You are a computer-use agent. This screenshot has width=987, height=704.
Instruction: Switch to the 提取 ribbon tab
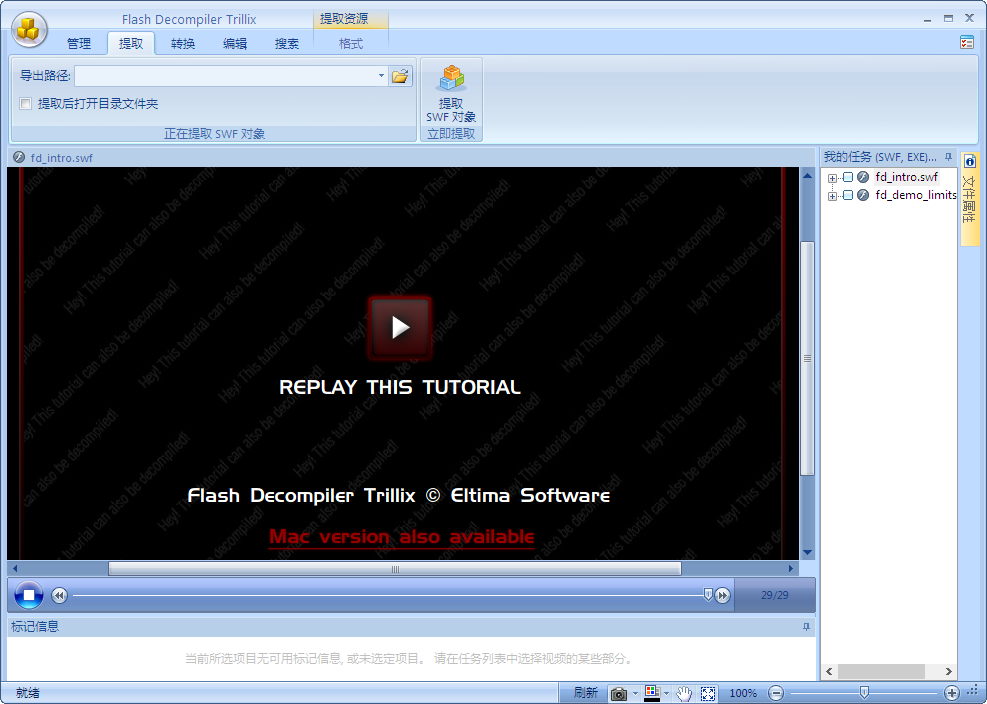(131, 43)
